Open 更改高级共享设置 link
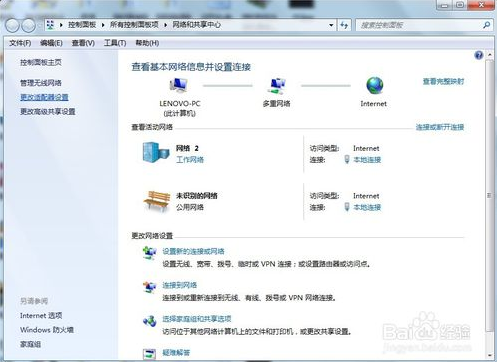The height and width of the screenshot is (362, 497). pos(48,111)
